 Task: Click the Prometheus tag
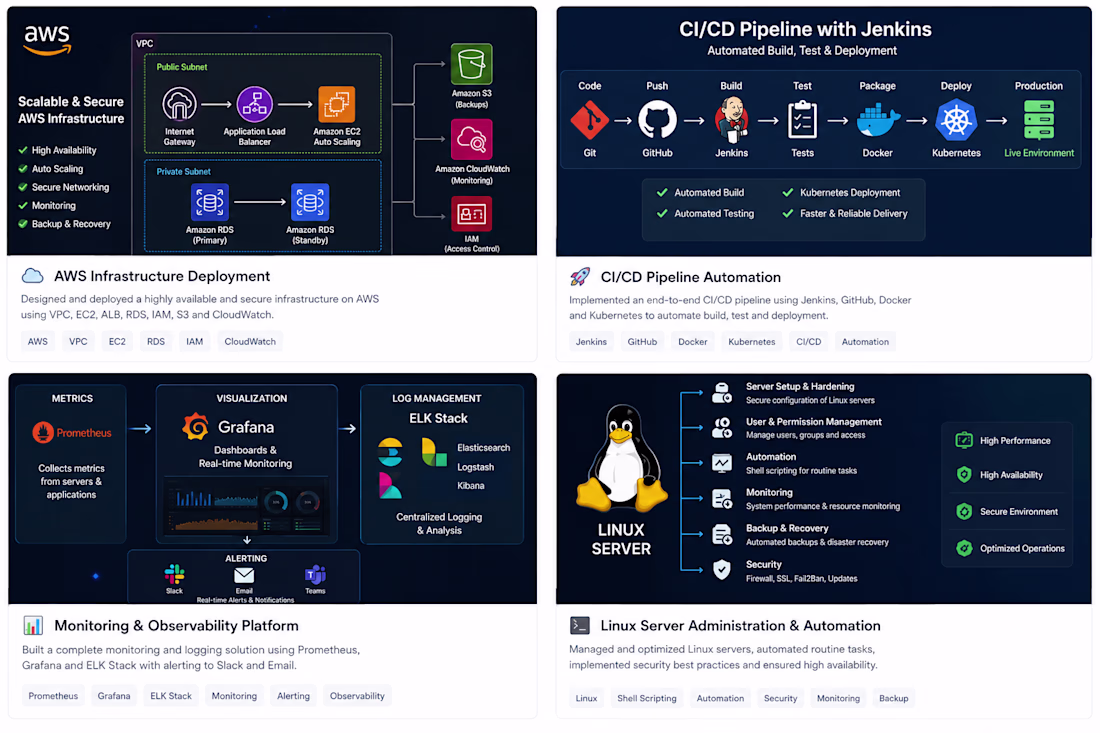point(53,696)
